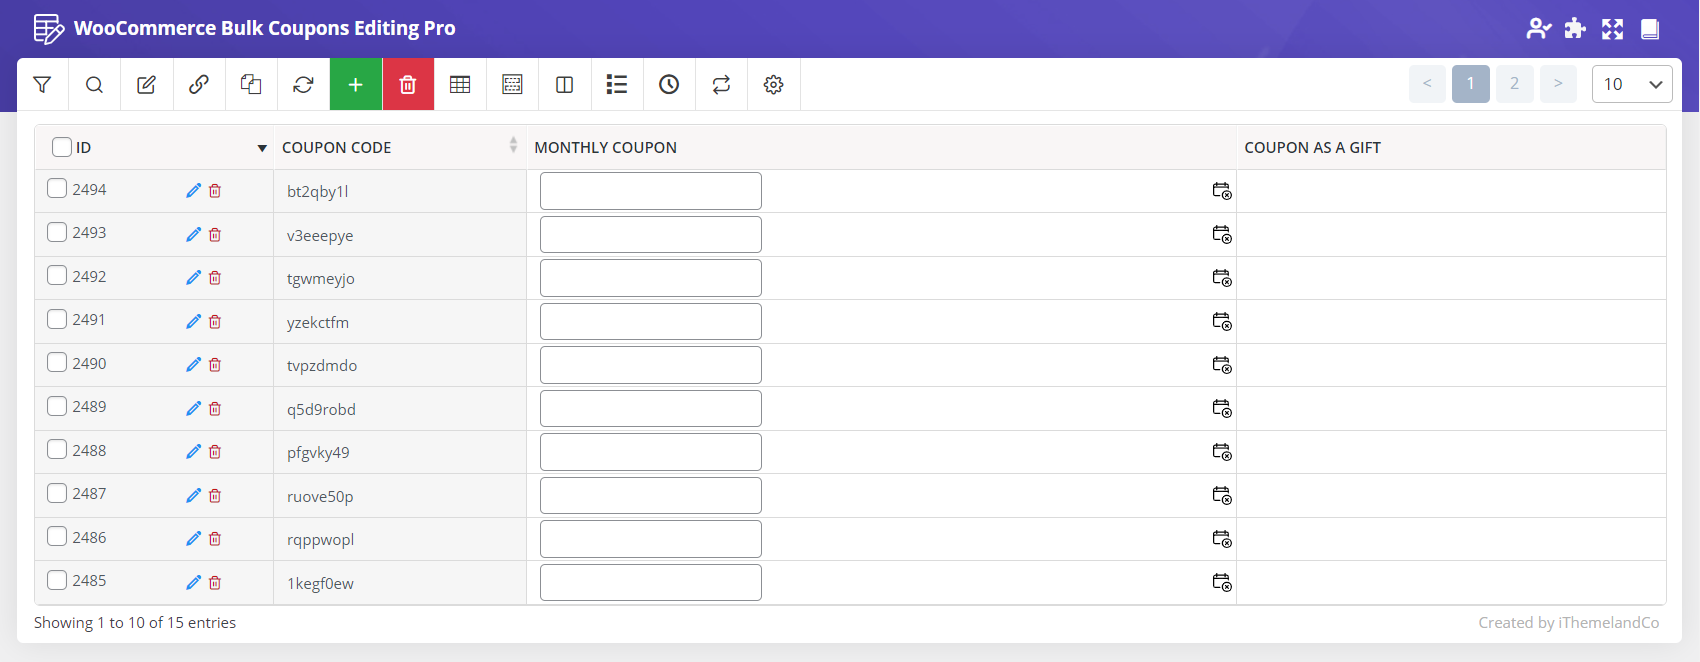Delete coupon 2491 using its trash icon
1700x662 pixels.
pos(215,321)
